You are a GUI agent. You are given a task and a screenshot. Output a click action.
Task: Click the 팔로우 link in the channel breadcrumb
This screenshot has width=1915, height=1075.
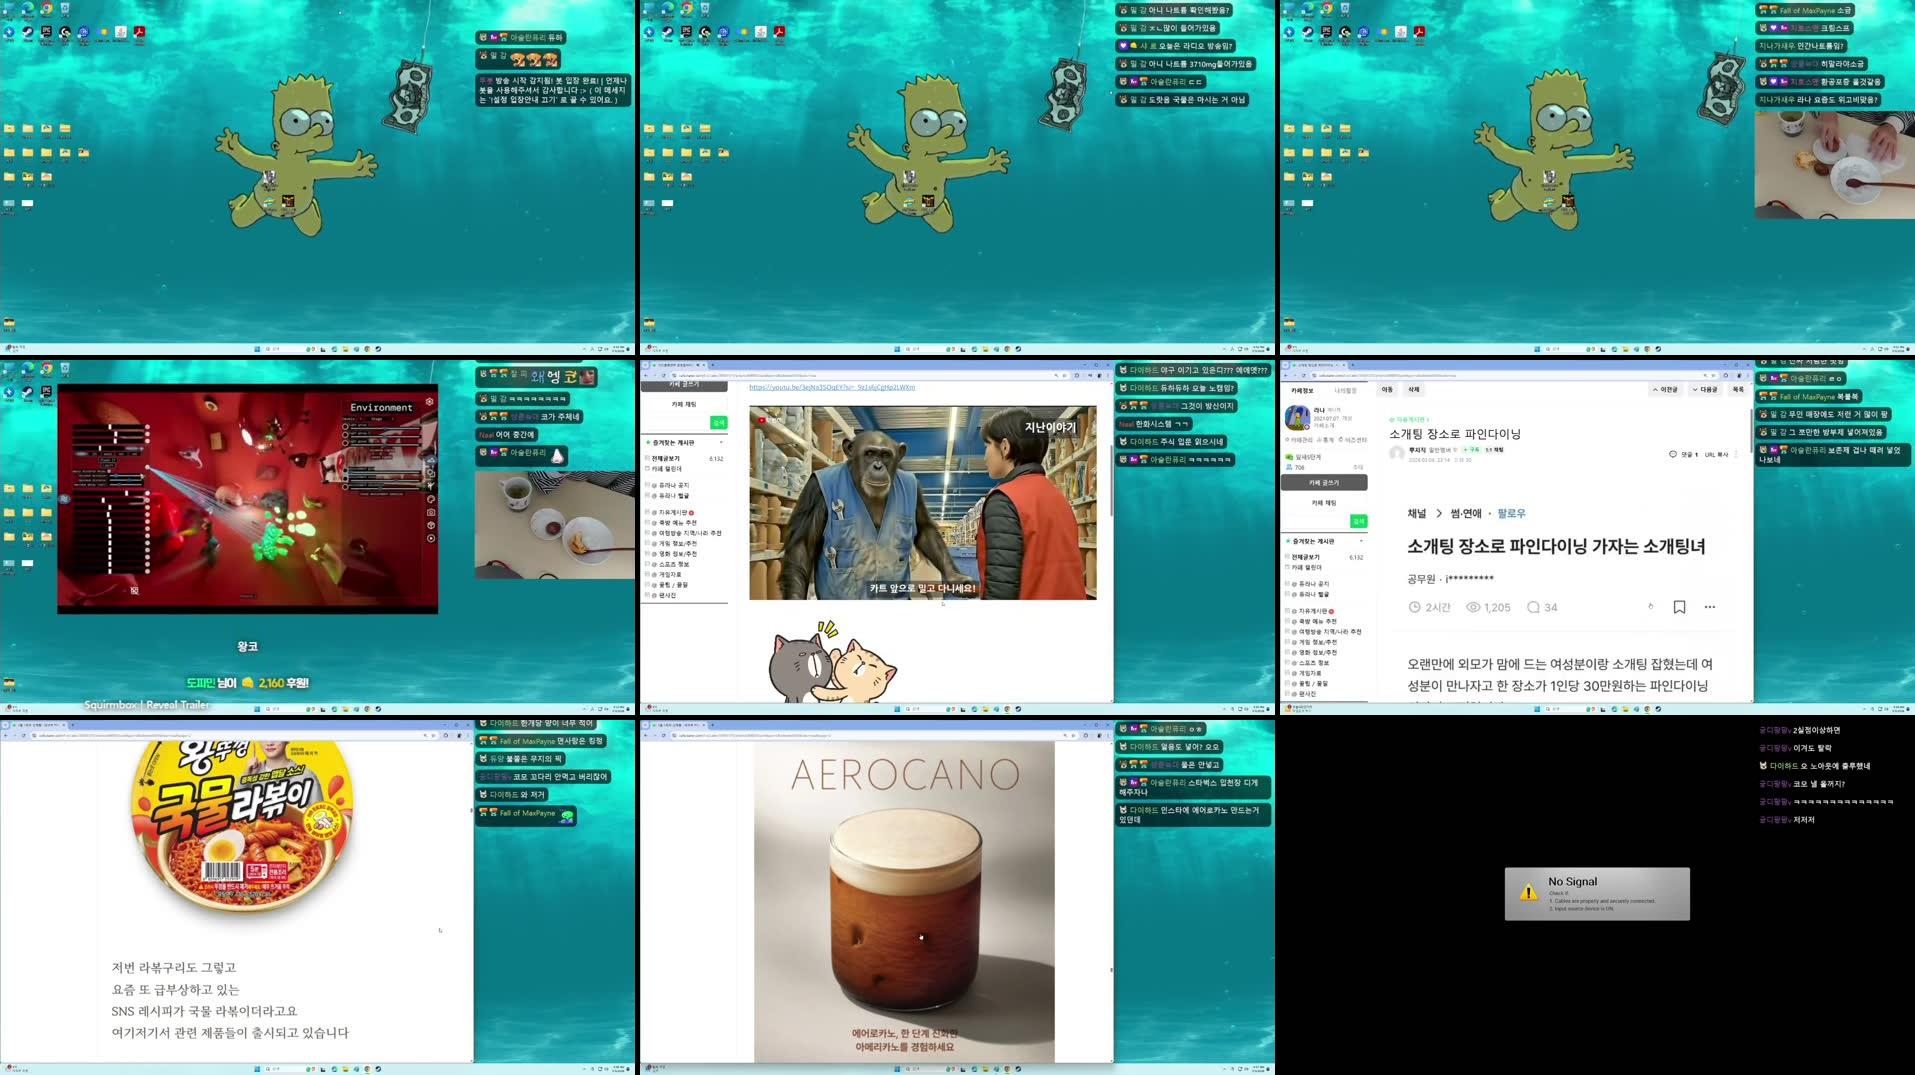coord(1511,513)
